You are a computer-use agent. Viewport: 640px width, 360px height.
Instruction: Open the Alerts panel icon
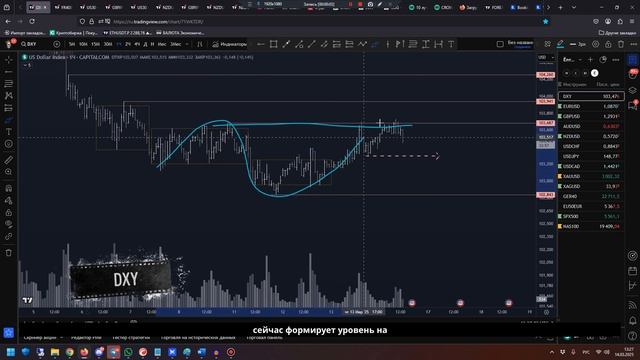point(633,74)
